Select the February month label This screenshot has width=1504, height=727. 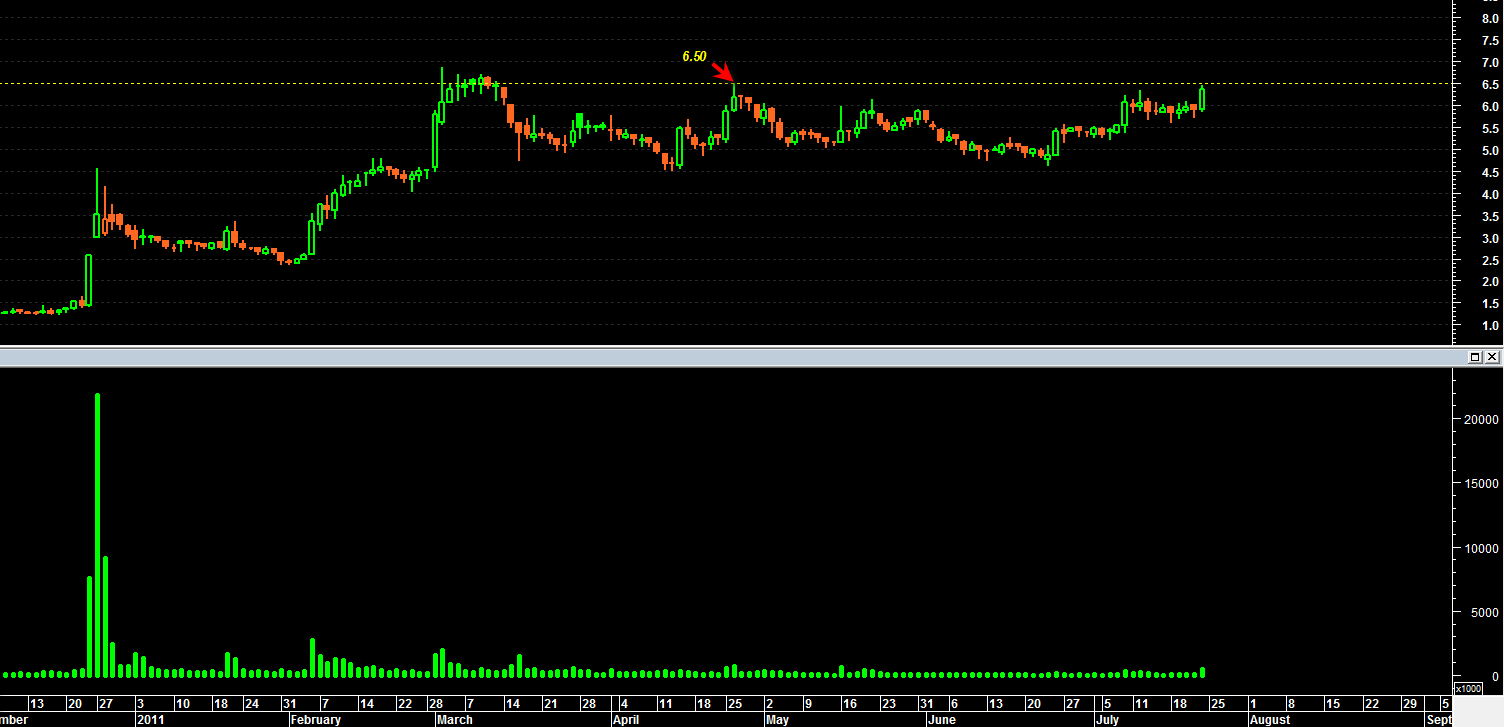[x=315, y=719]
